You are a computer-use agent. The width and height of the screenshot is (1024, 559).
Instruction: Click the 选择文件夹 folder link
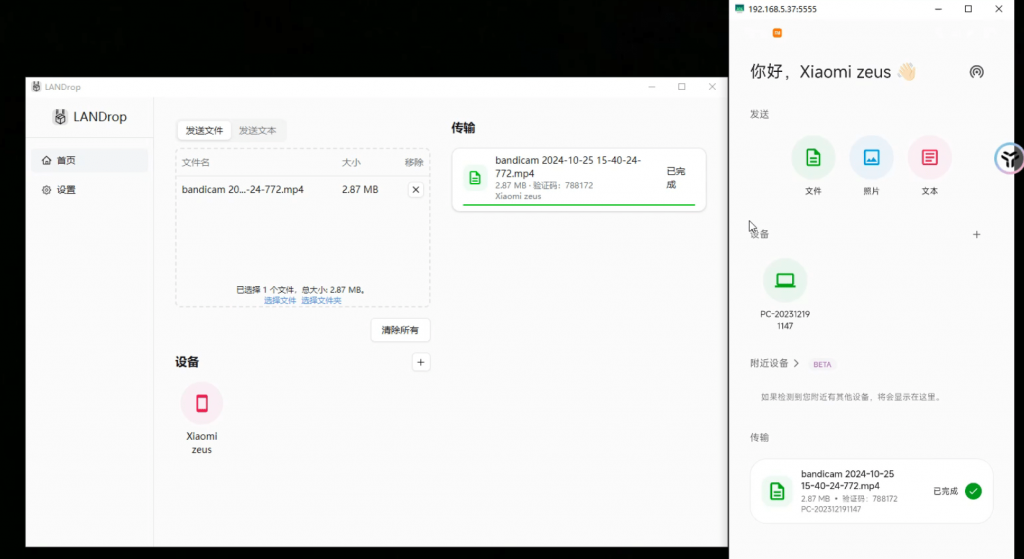[321, 300]
